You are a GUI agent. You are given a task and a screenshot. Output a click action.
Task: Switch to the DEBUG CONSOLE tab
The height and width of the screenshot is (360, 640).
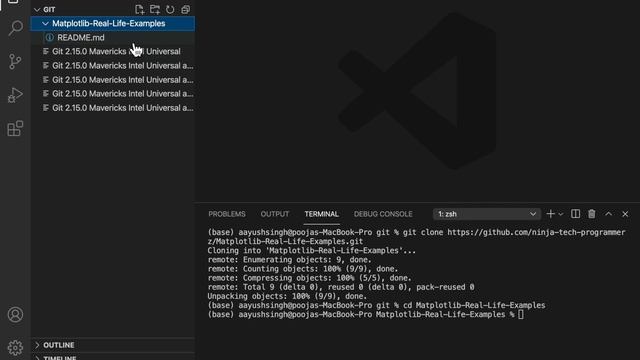tap(383, 214)
